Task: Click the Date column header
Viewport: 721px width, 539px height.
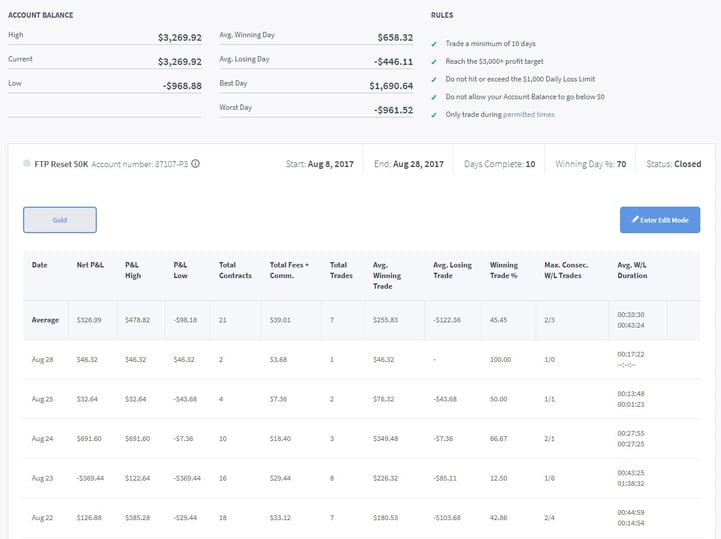Action: 40,265
